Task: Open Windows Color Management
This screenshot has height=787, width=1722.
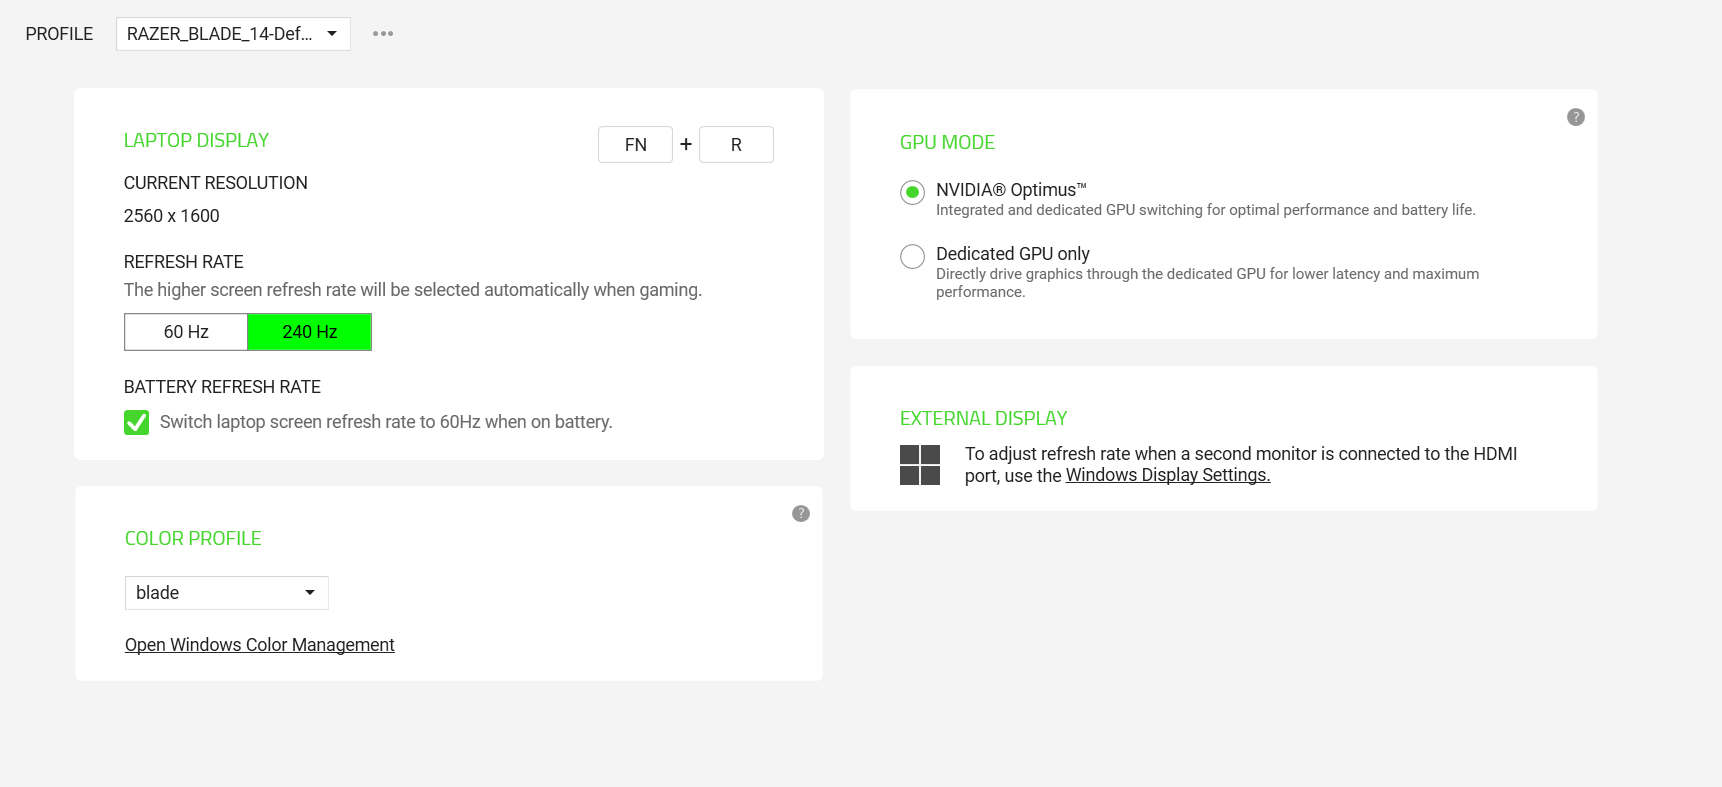Action: pos(259,644)
